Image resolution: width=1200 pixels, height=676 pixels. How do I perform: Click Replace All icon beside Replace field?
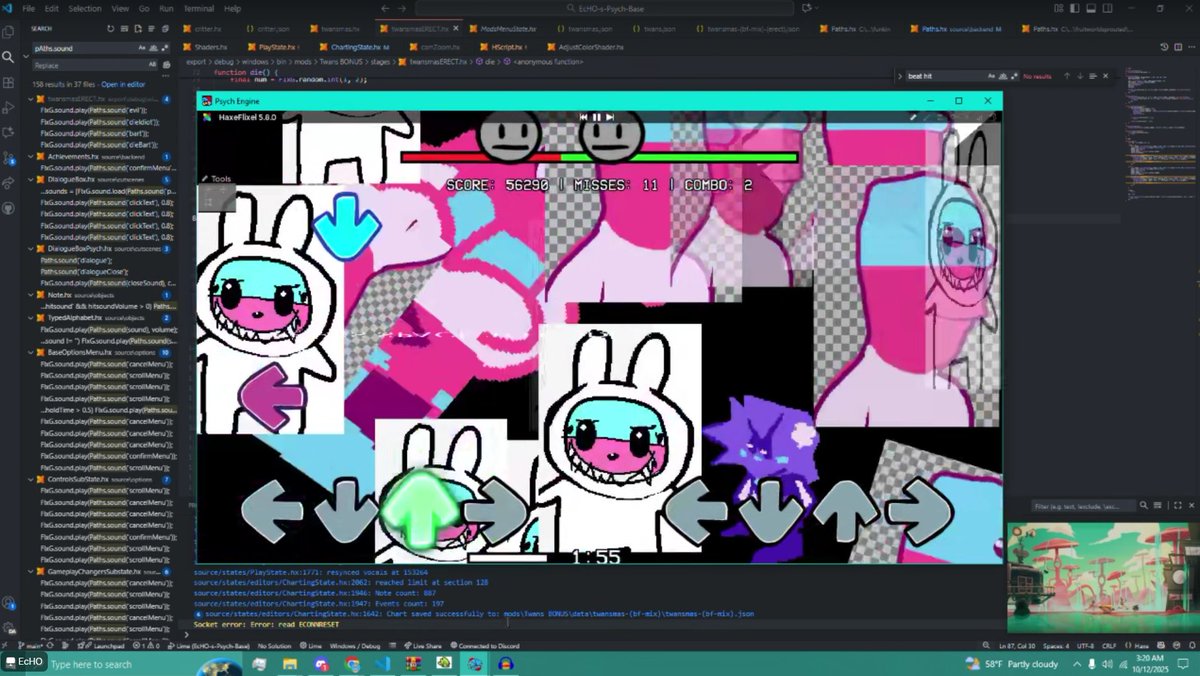point(166,65)
